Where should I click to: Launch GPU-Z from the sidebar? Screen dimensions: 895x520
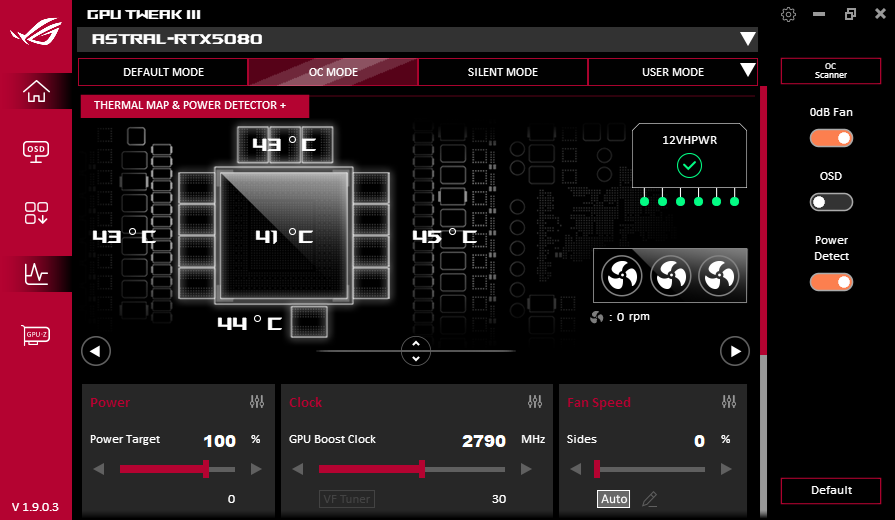[36, 334]
